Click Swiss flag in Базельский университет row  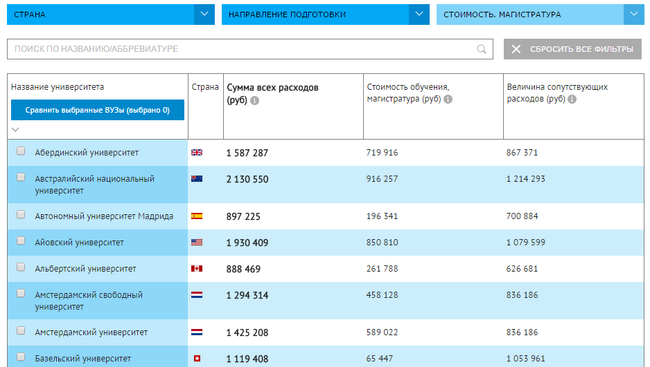click(x=197, y=358)
